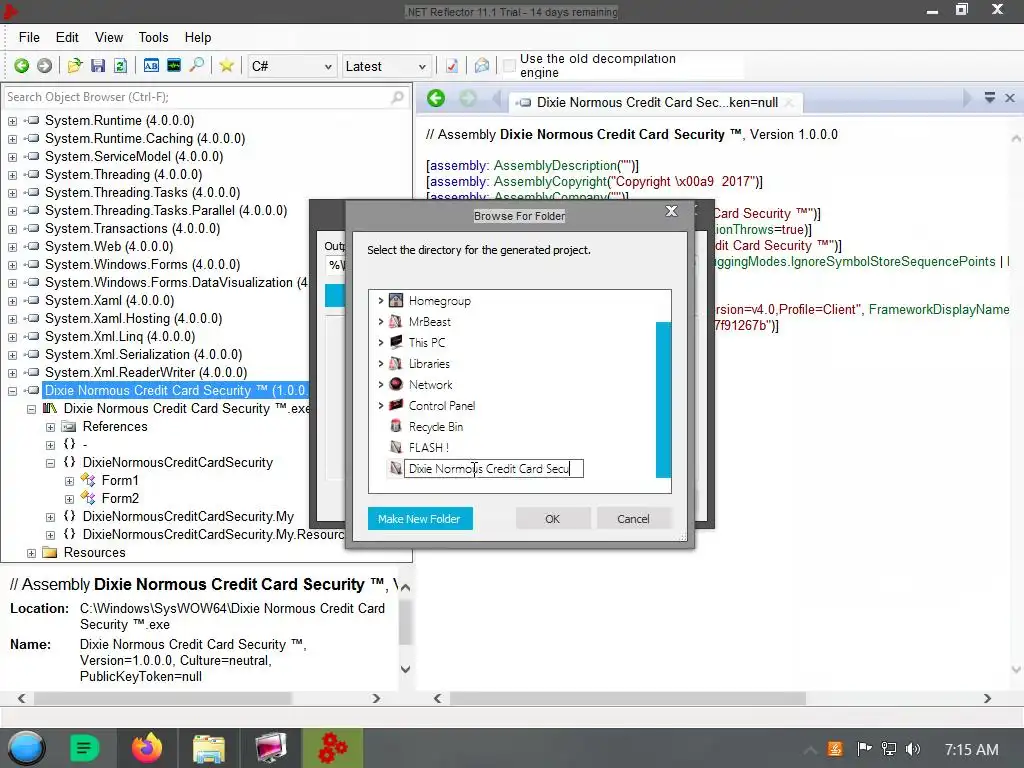Click the Open Assembly folder icon

[x=74, y=66]
